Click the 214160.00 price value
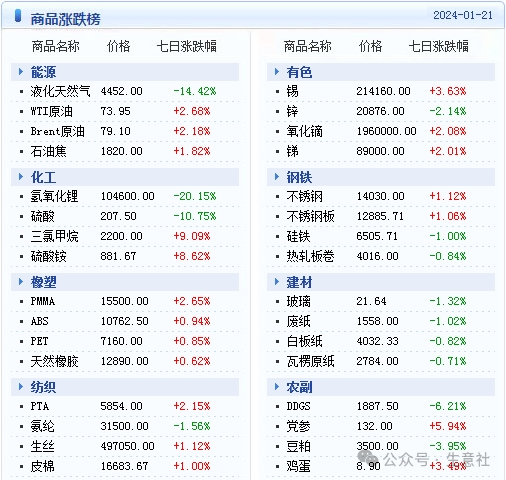Image resolution: width=506 pixels, height=480 pixels. coord(383,91)
